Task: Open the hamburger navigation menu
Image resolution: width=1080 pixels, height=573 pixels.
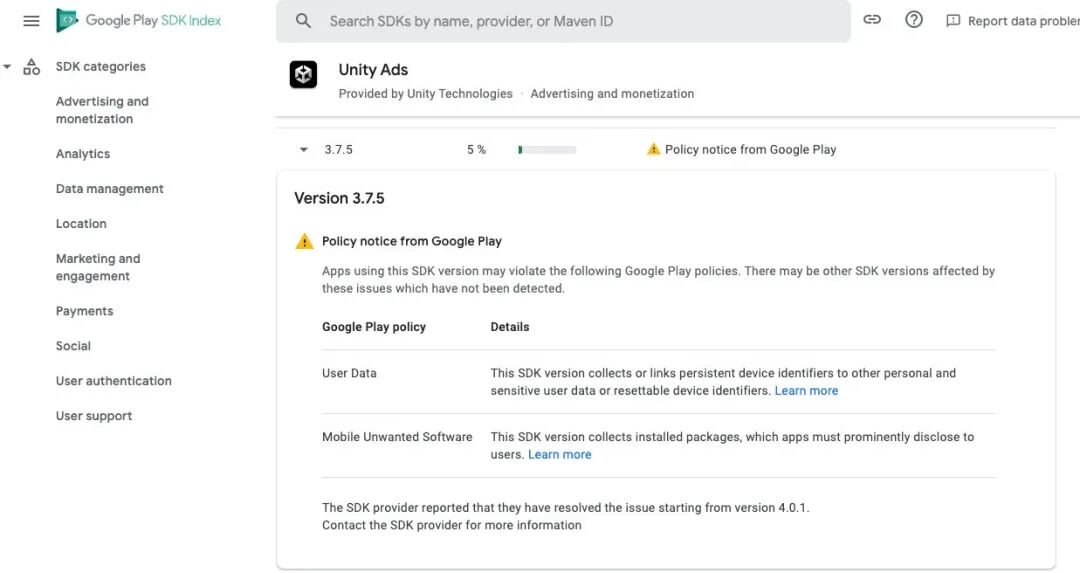Action: coord(31,21)
